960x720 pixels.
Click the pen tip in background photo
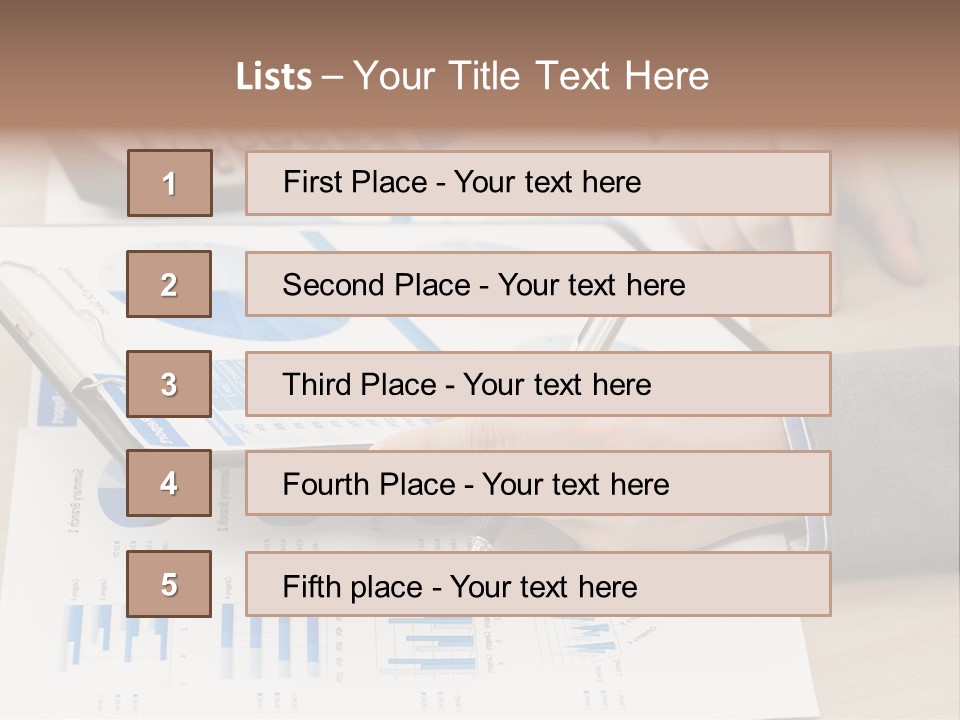(480, 544)
